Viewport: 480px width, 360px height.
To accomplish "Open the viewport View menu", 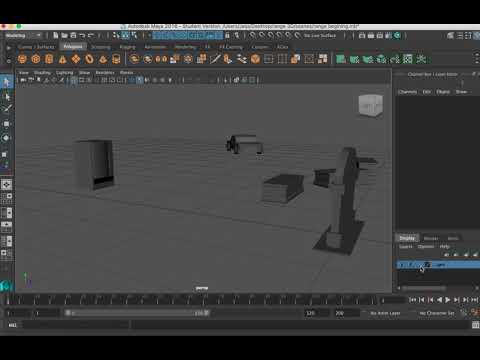I will [23, 72].
